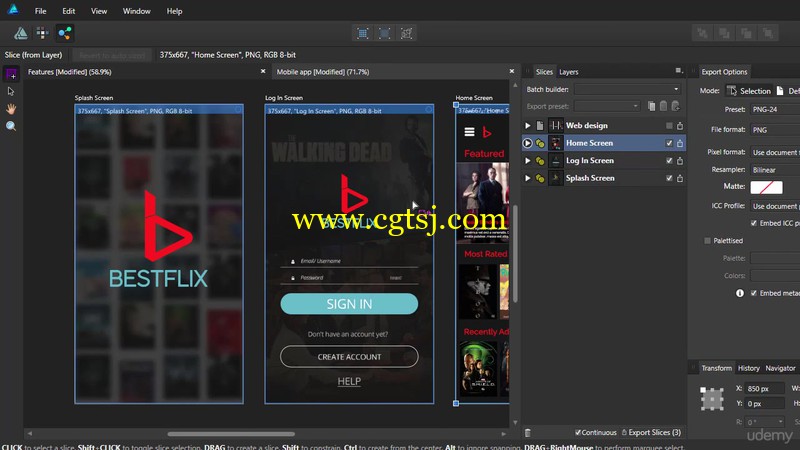Open the Slices panel options menu icon

click(x=679, y=71)
